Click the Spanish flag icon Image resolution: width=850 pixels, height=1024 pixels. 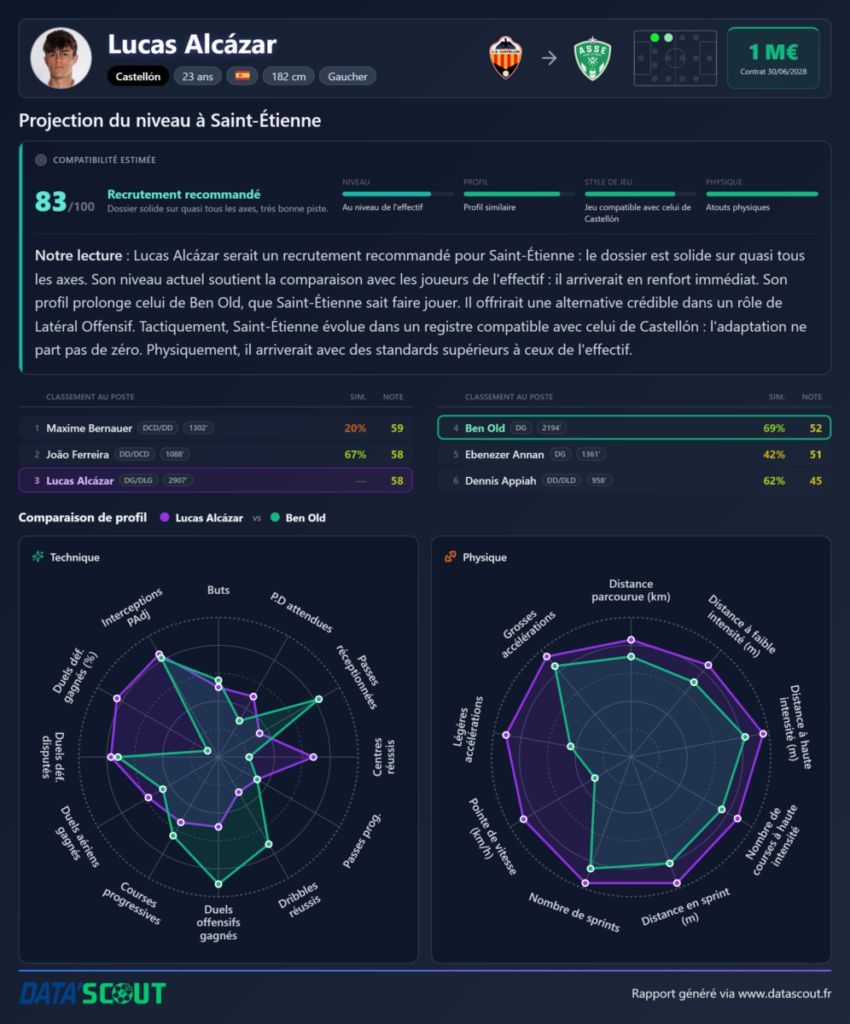(242, 76)
